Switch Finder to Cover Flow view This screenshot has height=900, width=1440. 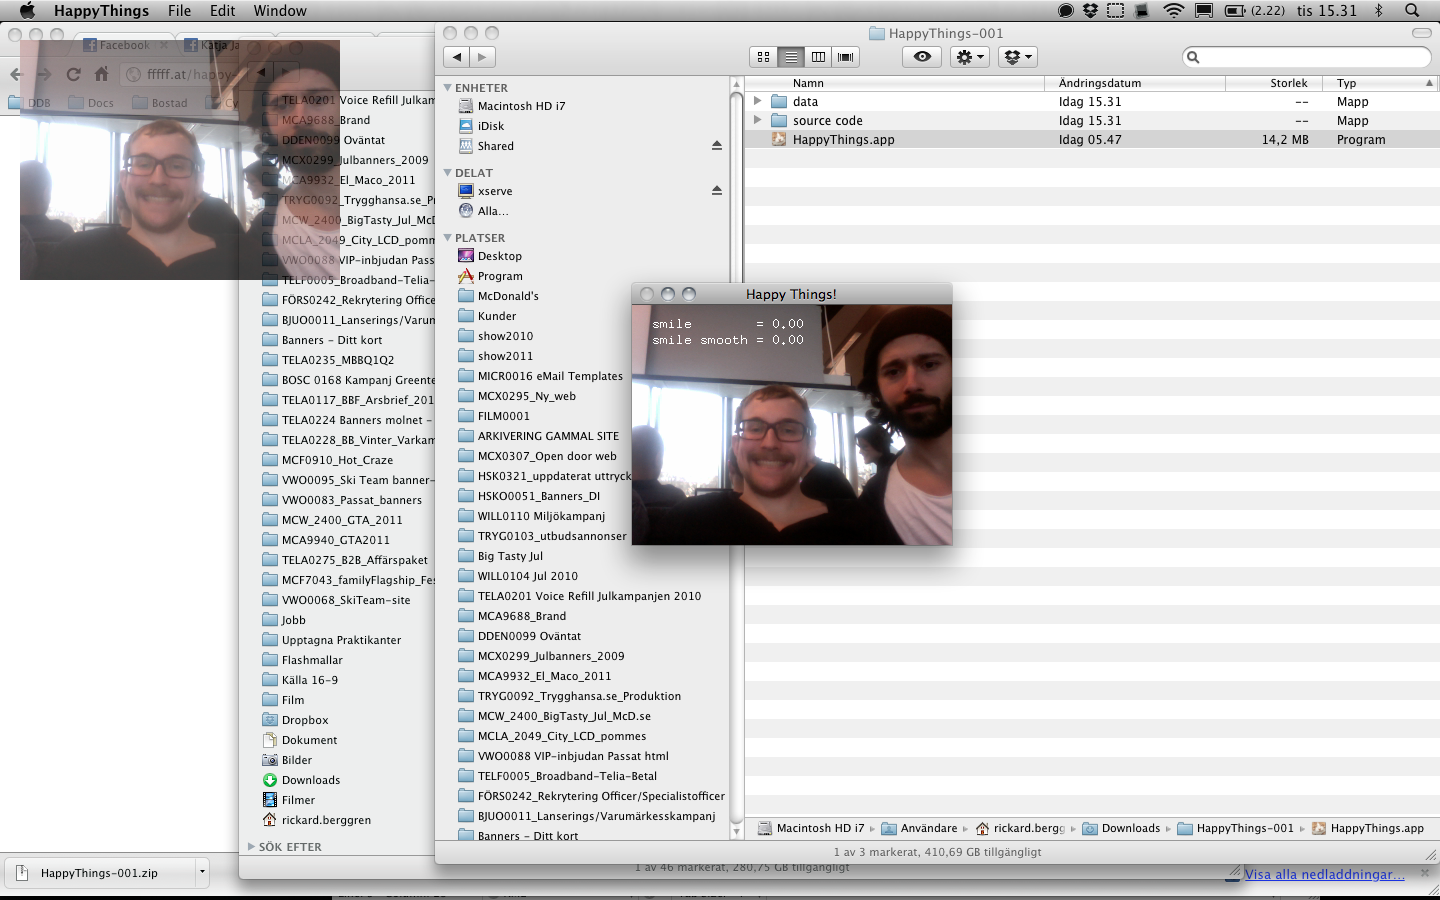[x=846, y=57]
